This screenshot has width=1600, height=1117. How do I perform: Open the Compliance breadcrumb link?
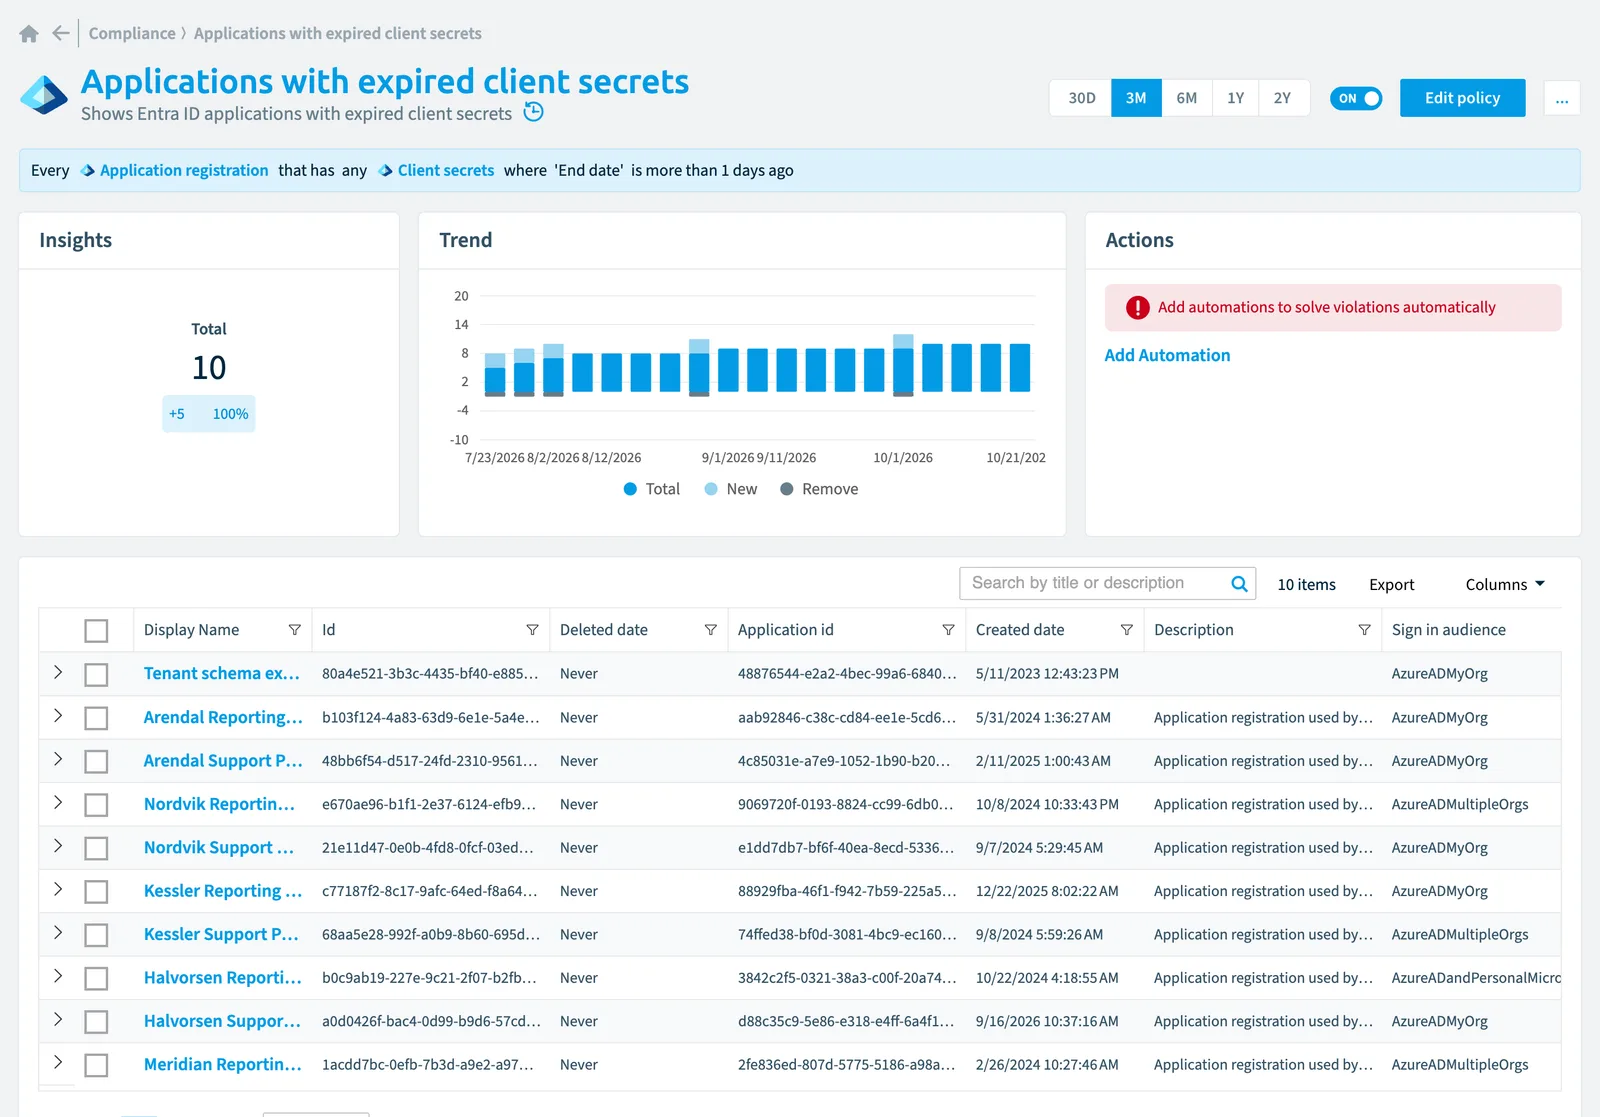132,33
